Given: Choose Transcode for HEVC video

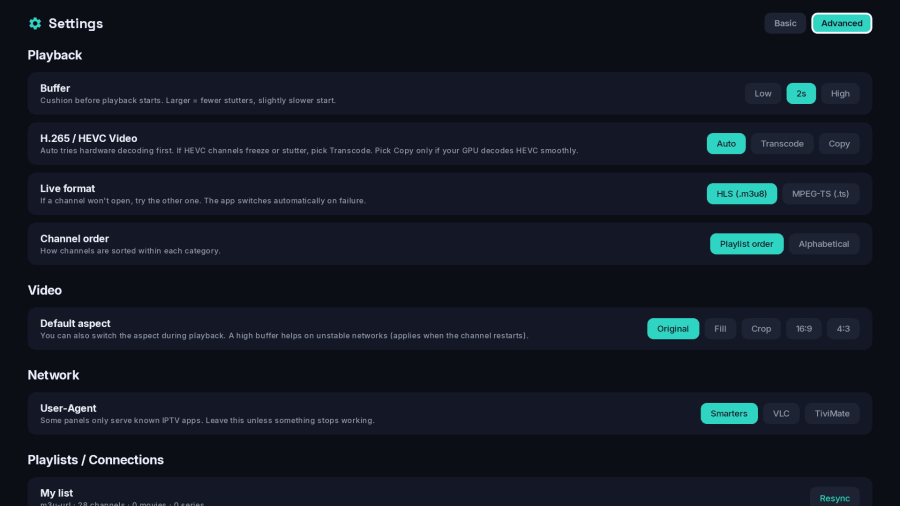Looking at the screenshot, I should point(782,143).
